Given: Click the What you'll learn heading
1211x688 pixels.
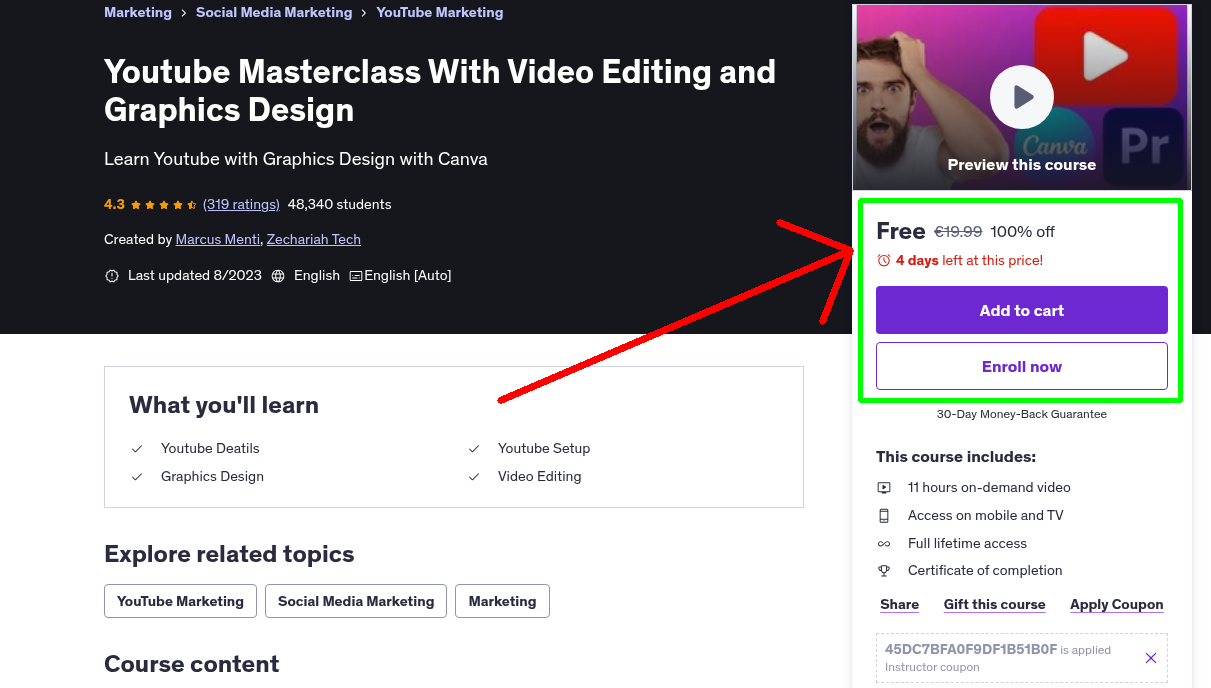Looking at the screenshot, I should coord(224,405).
